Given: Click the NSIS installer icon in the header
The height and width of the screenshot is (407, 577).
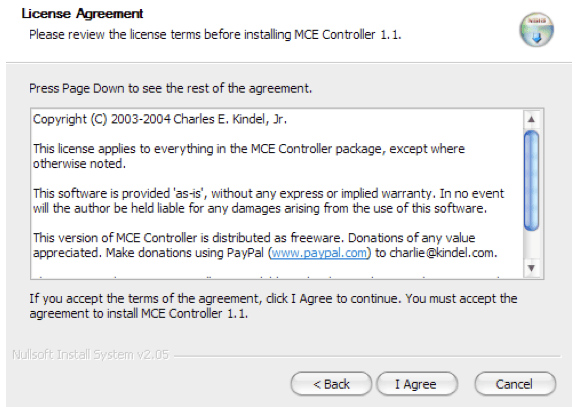Looking at the screenshot, I should click(x=537, y=30).
